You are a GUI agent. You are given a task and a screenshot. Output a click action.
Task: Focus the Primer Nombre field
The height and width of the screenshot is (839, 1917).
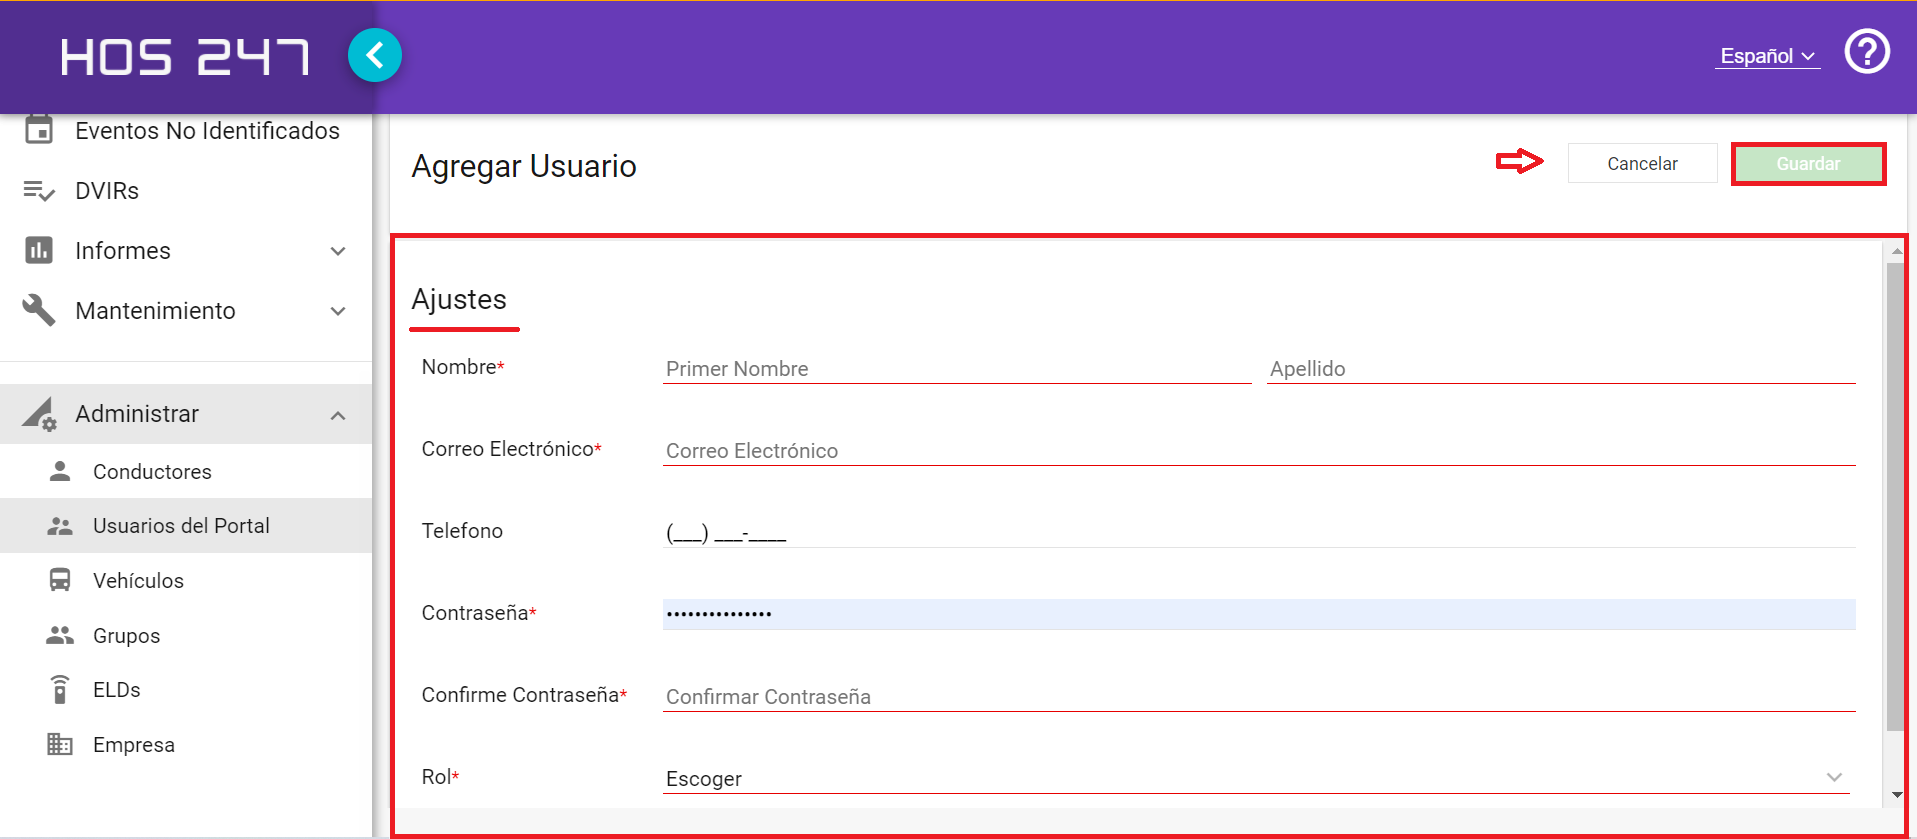(x=957, y=368)
